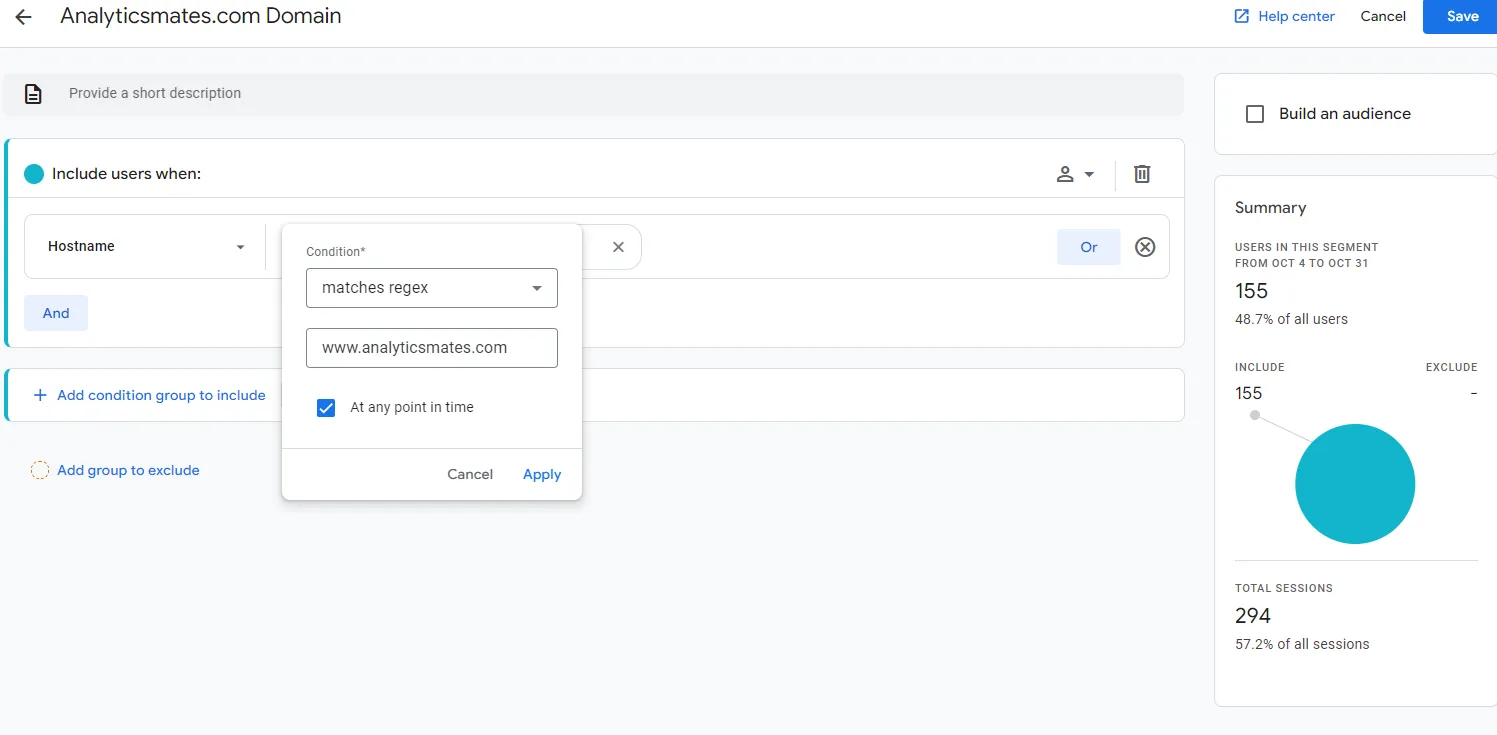The image size is (1497, 735).
Task: Delete condition group with trash icon
Action: pos(1142,174)
